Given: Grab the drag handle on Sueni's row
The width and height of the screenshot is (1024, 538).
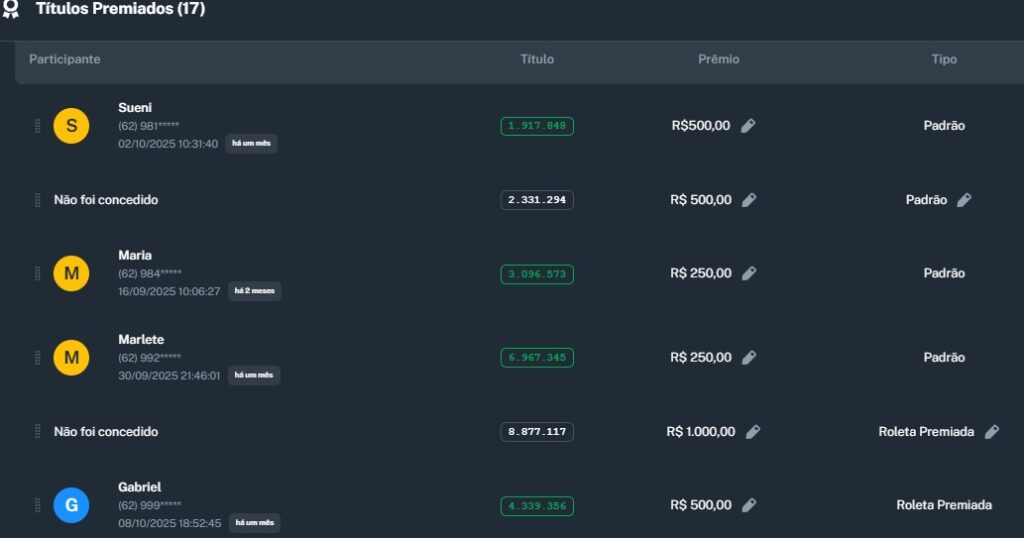Looking at the screenshot, I should coord(38,126).
